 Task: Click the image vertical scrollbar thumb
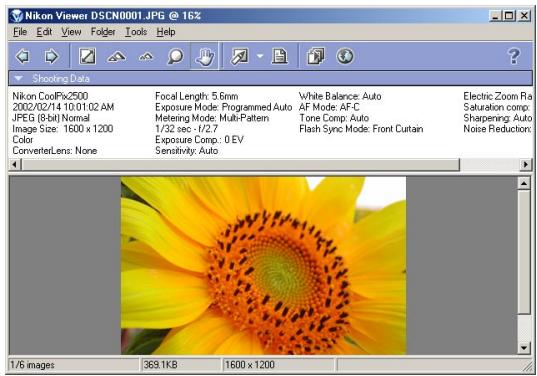pyautogui.click(x=523, y=252)
